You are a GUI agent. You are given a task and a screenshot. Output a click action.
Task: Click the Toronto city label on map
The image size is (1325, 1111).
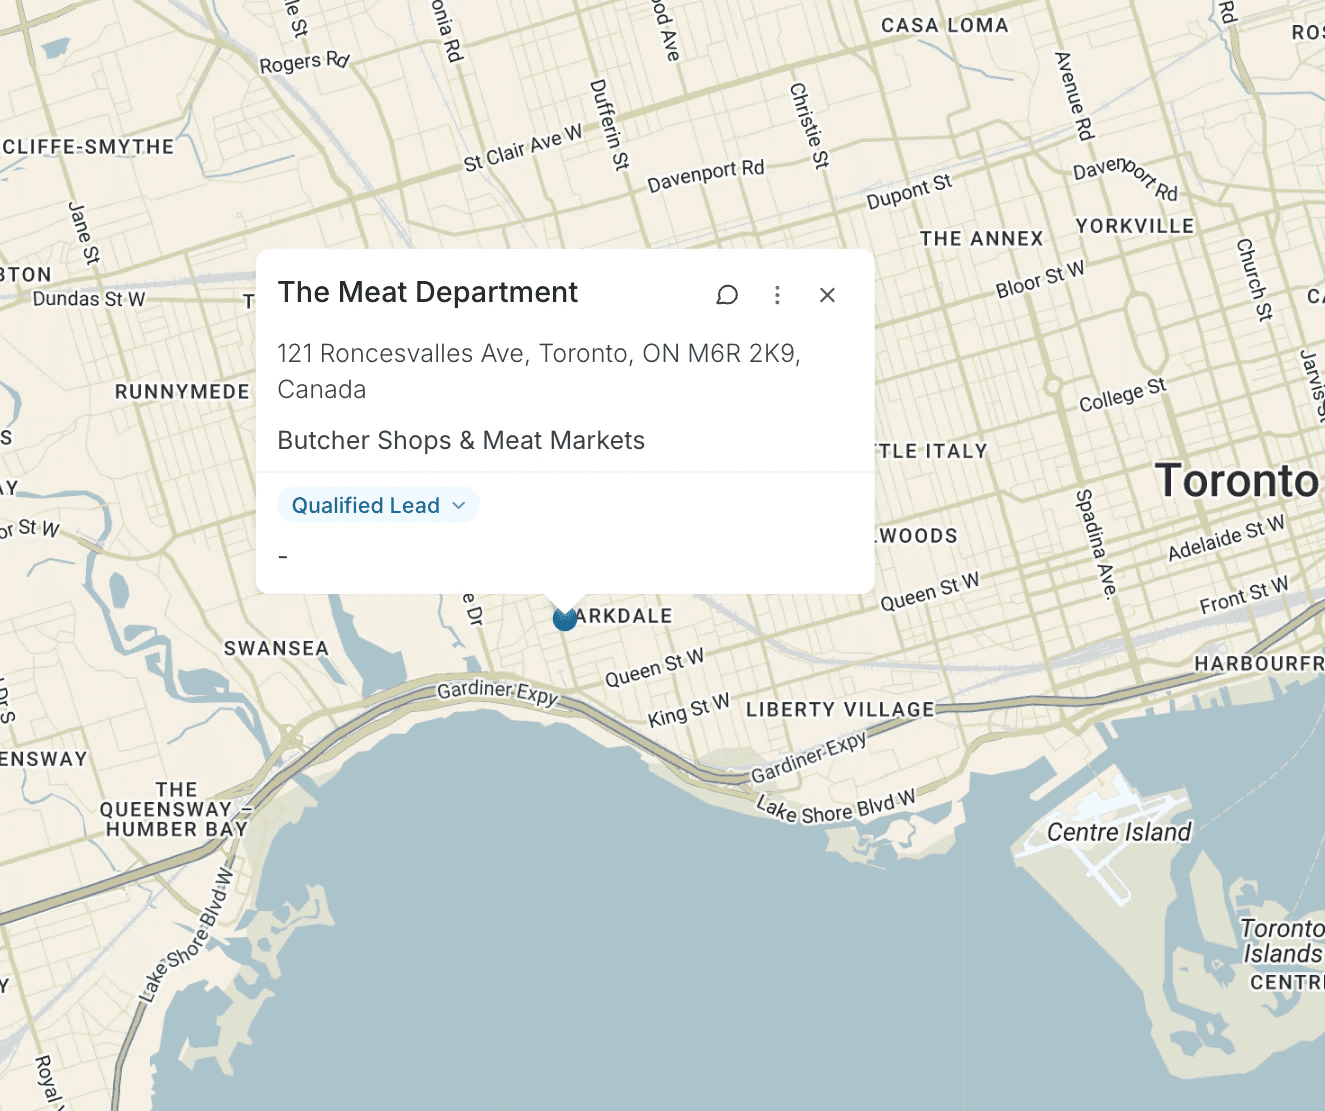[1238, 481]
